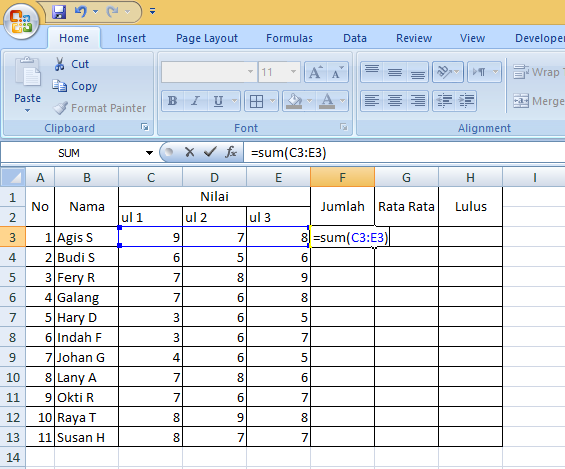Screen dimensions: 565x469
Task: Open the Insert Function fx icon
Action: click(x=231, y=152)
